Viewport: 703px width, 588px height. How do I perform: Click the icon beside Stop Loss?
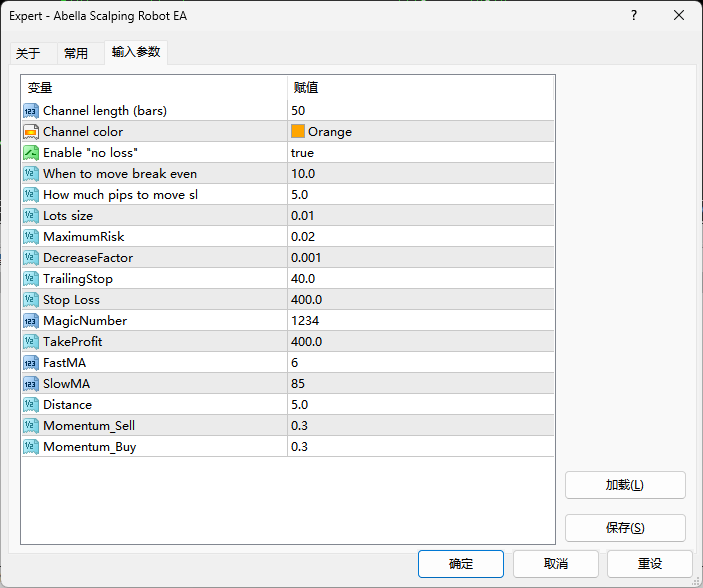(x=30, y=300)
